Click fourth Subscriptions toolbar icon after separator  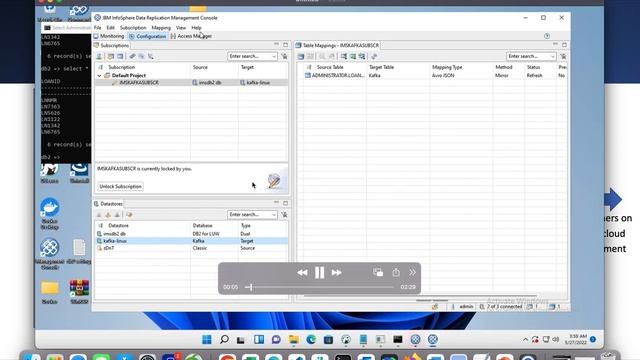coord(132,56)
